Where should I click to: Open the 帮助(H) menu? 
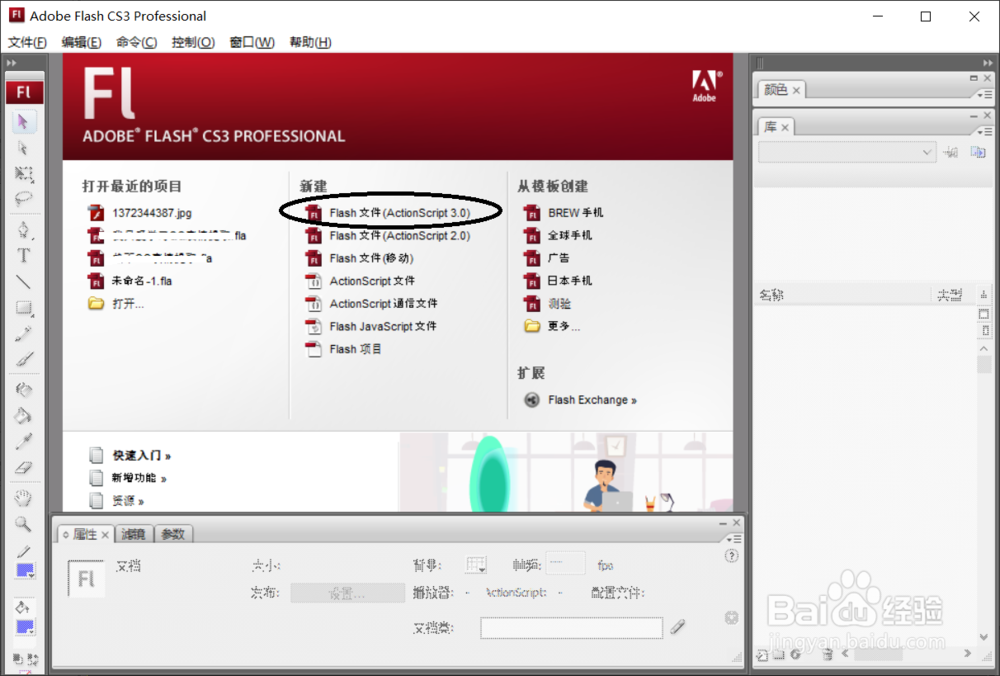(x=310, y=42)
